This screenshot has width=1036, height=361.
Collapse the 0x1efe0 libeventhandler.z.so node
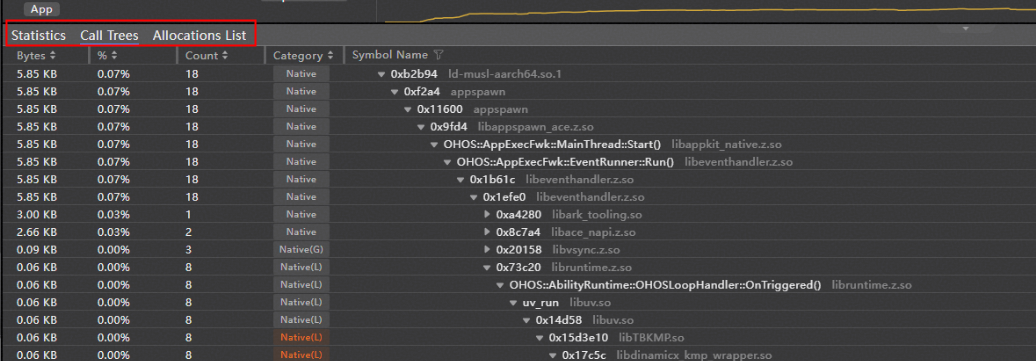coord(474,197)
